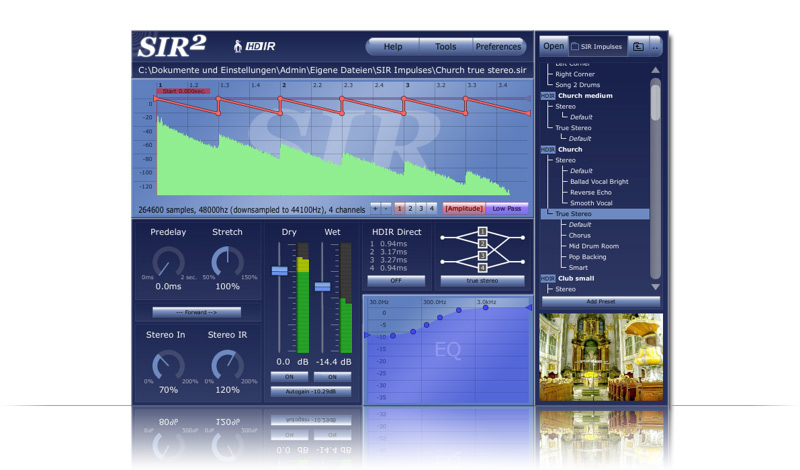Expand Stereo under Church medium
Viewport: 800px width, 470px height.
pyautogui.click(x=565, y=107)
